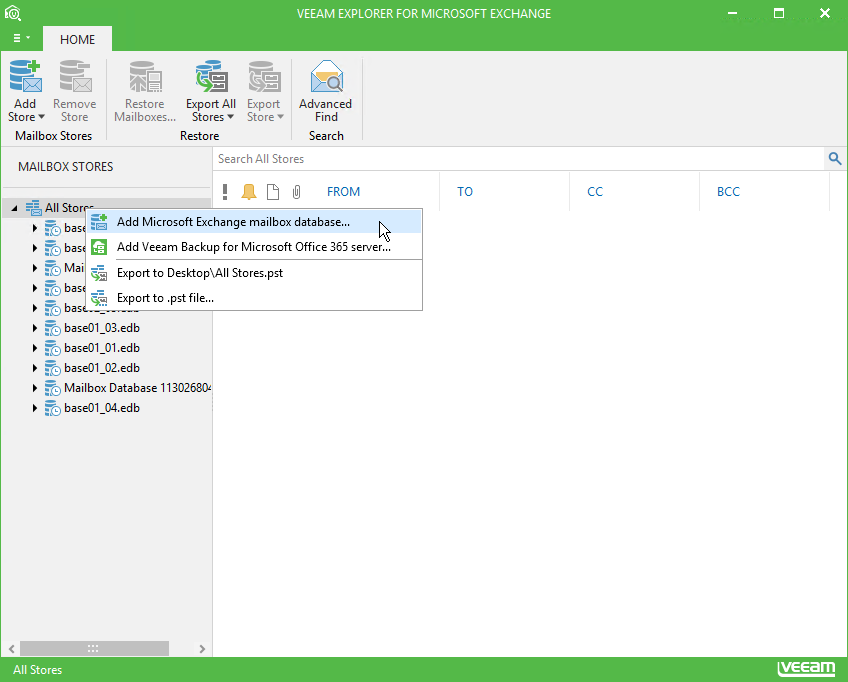Click the Export Store ribbon icon
The height and width of the screenshot is (682, 848).
[x=264, y=77]
